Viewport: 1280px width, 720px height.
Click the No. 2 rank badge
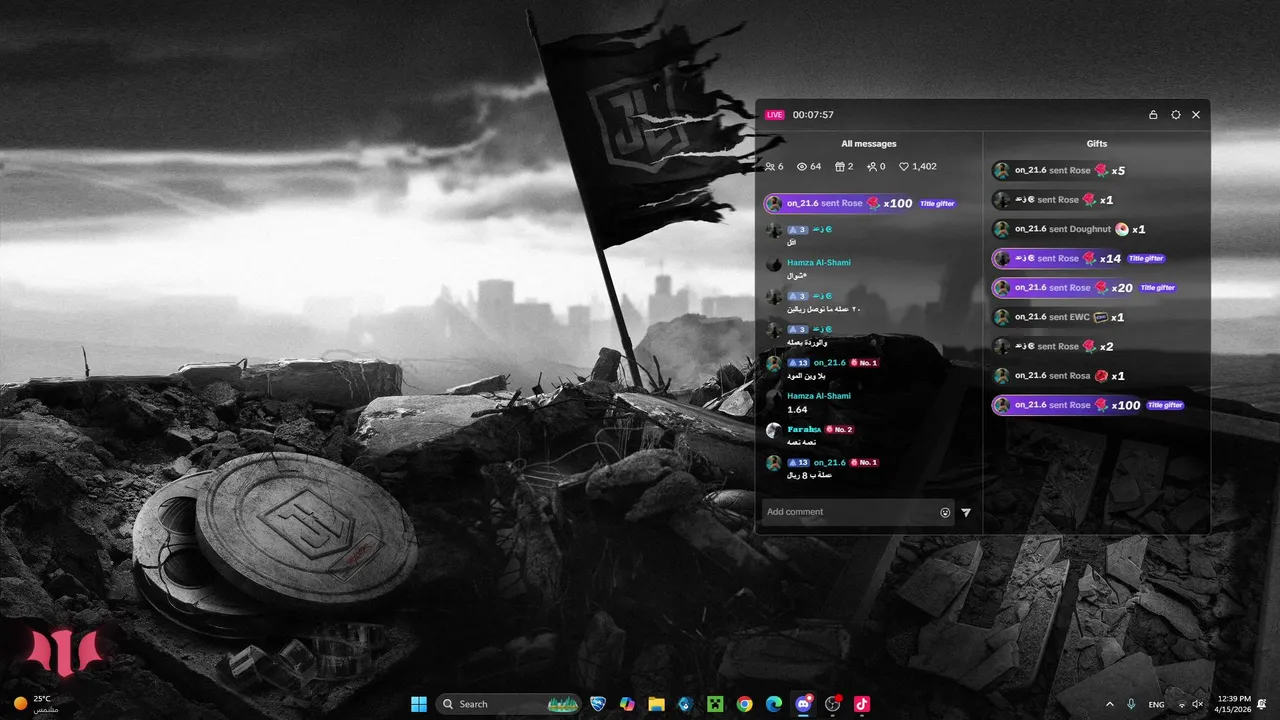[839, 430]
